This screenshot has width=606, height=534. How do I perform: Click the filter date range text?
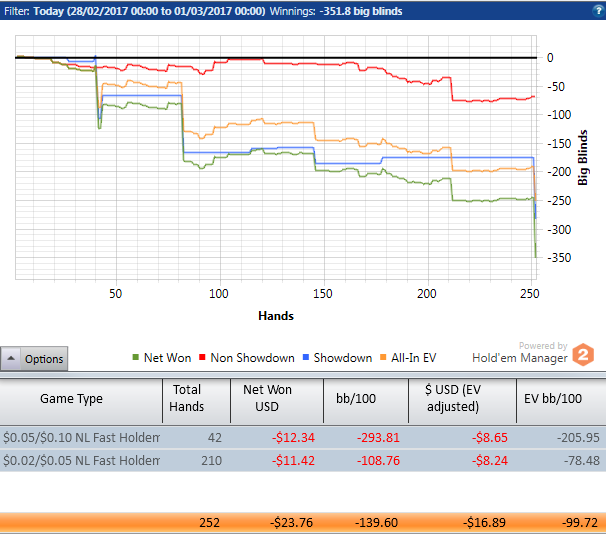click(x=149, y=11)
